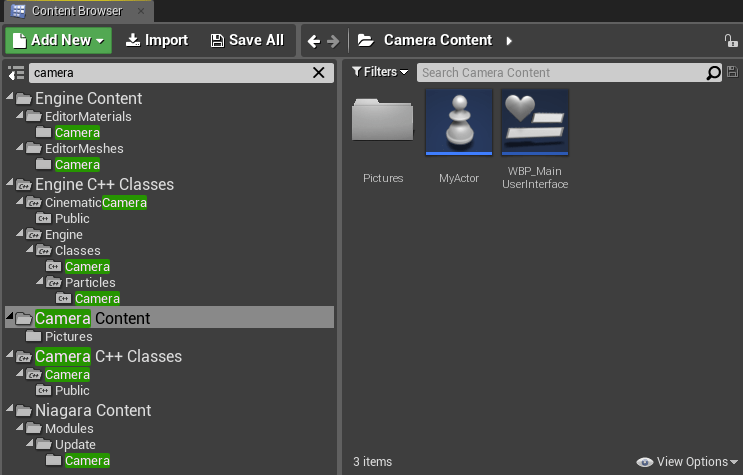Toggle the sources panel visibility icon

(x=16, y=73)
